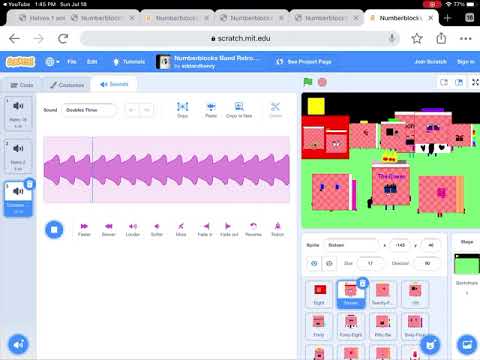
Task: Open the Choose a Sound button
Action: [x=18, y=344]
